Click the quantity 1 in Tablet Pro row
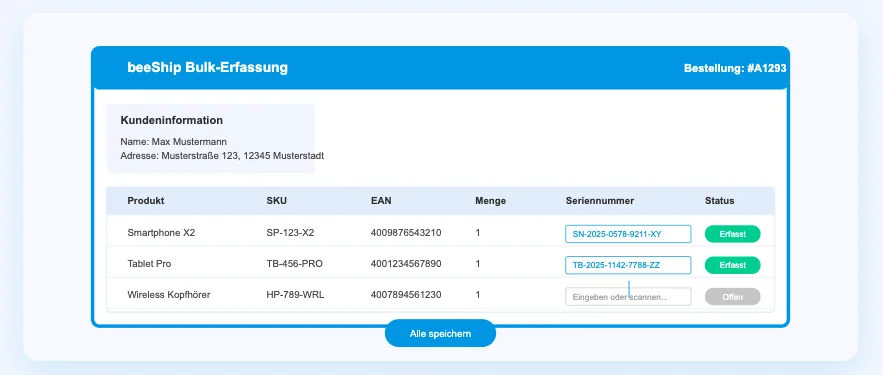The height and width of the screenshot is (375, 883). click(x=478, y=264)
